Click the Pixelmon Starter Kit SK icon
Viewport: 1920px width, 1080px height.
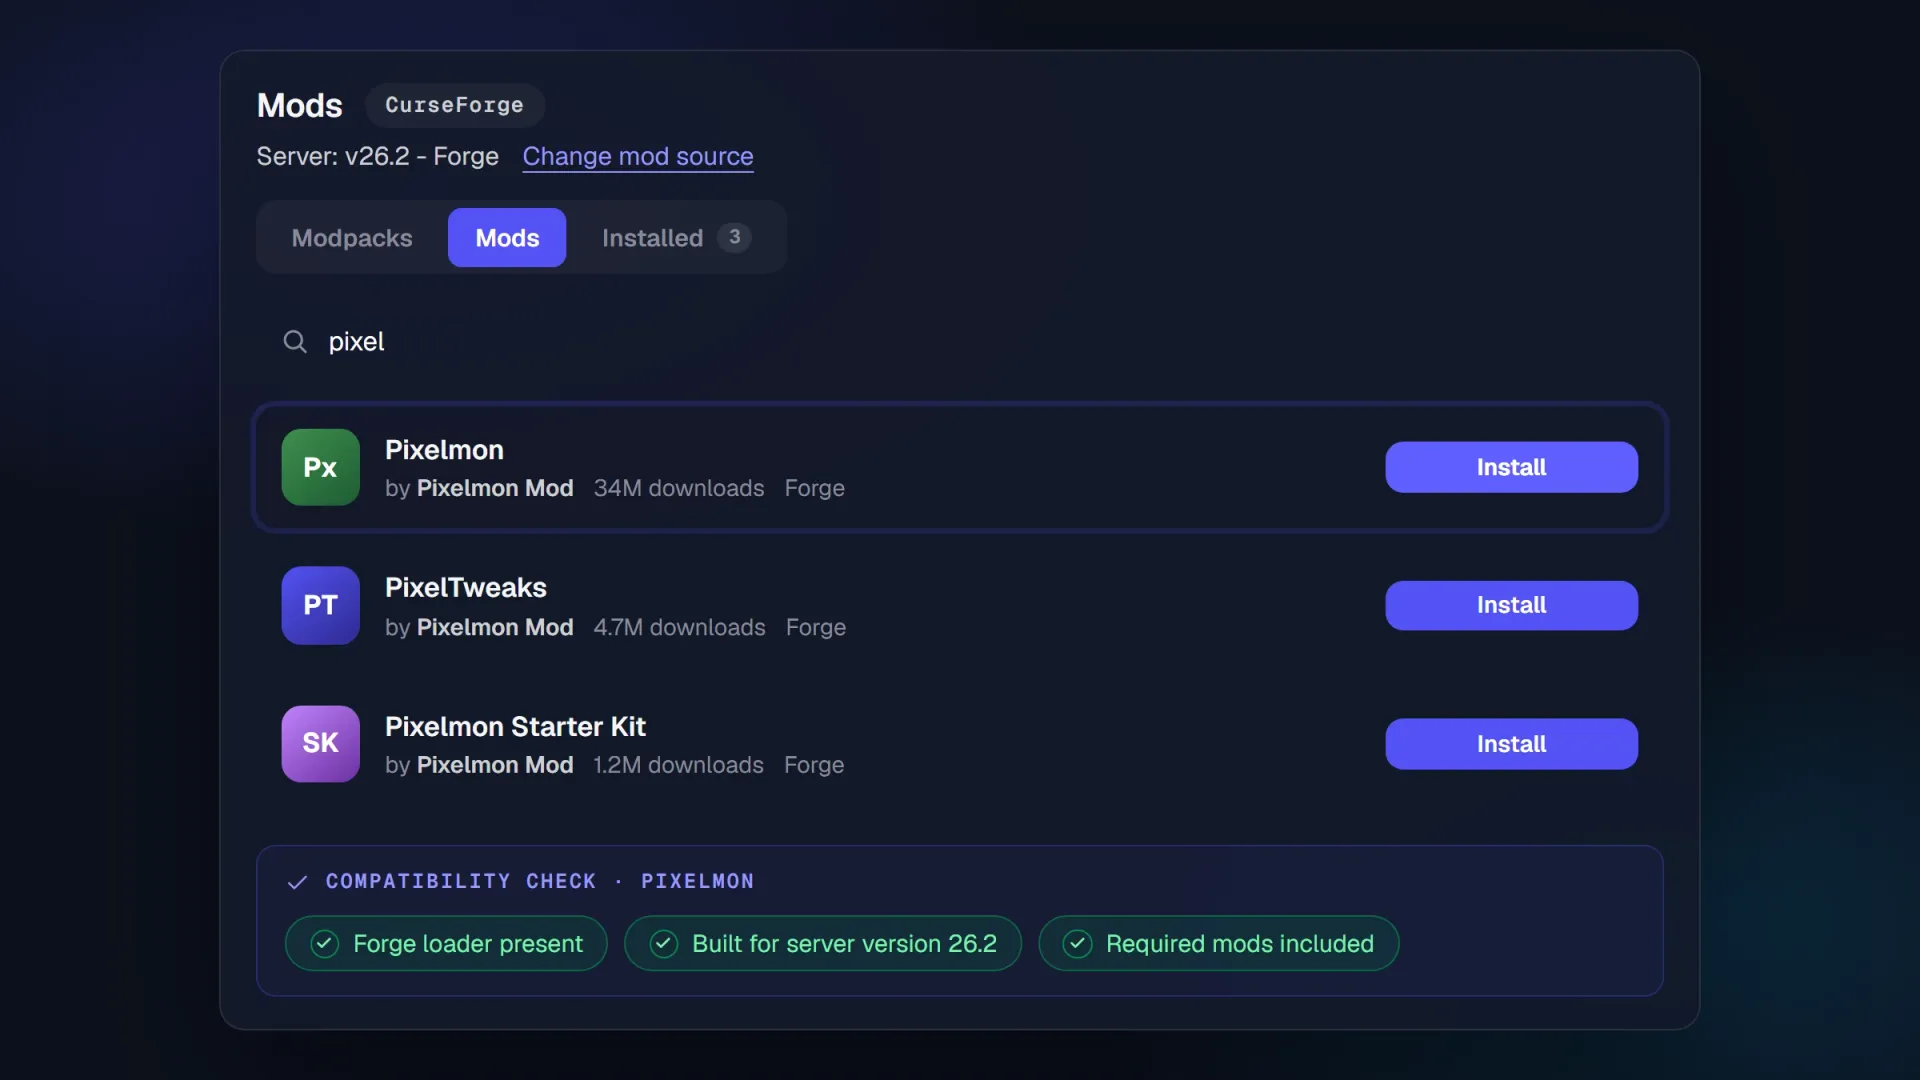coord(320,743)
